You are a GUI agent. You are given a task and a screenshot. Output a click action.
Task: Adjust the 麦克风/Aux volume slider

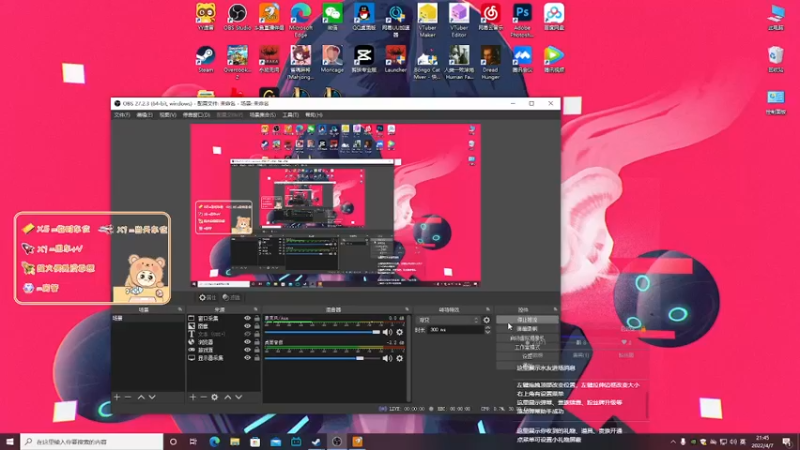[x=322, y=332]
